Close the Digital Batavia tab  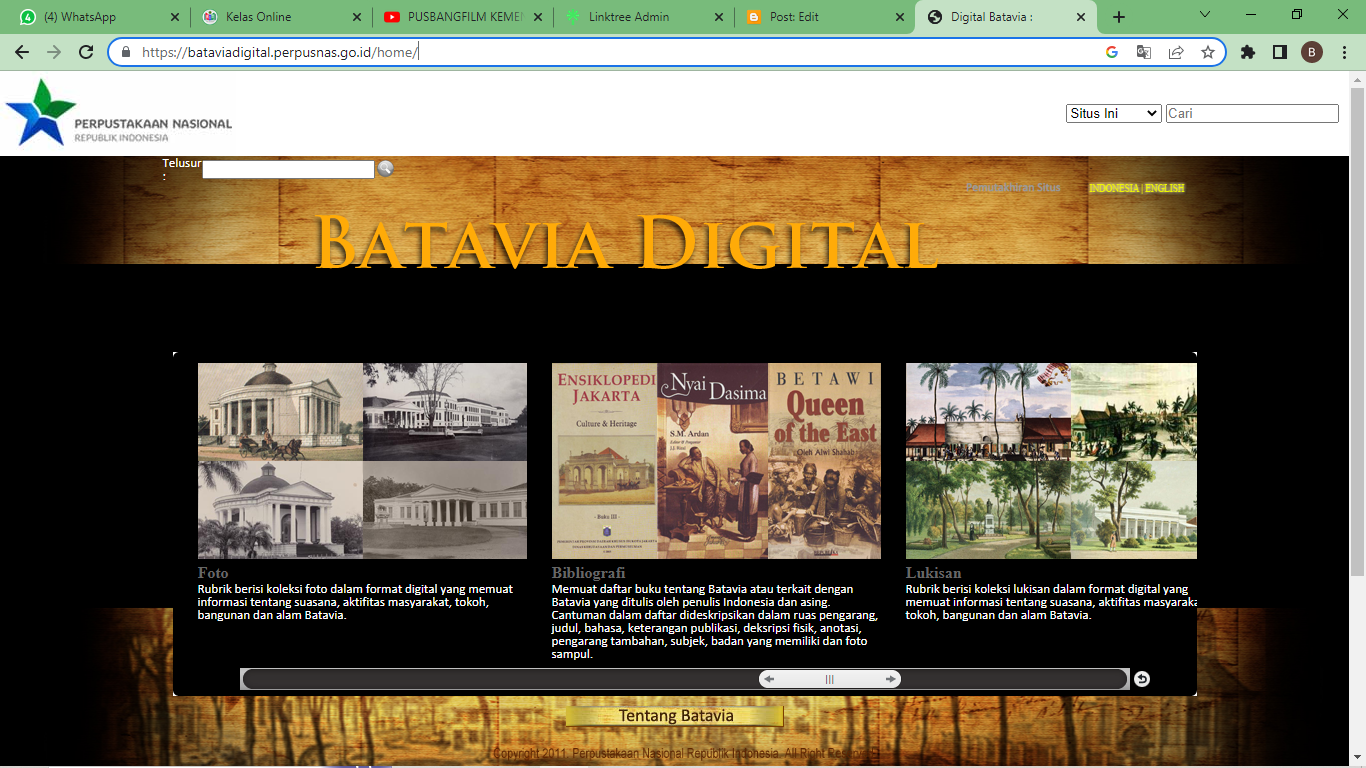point(1081,17)
